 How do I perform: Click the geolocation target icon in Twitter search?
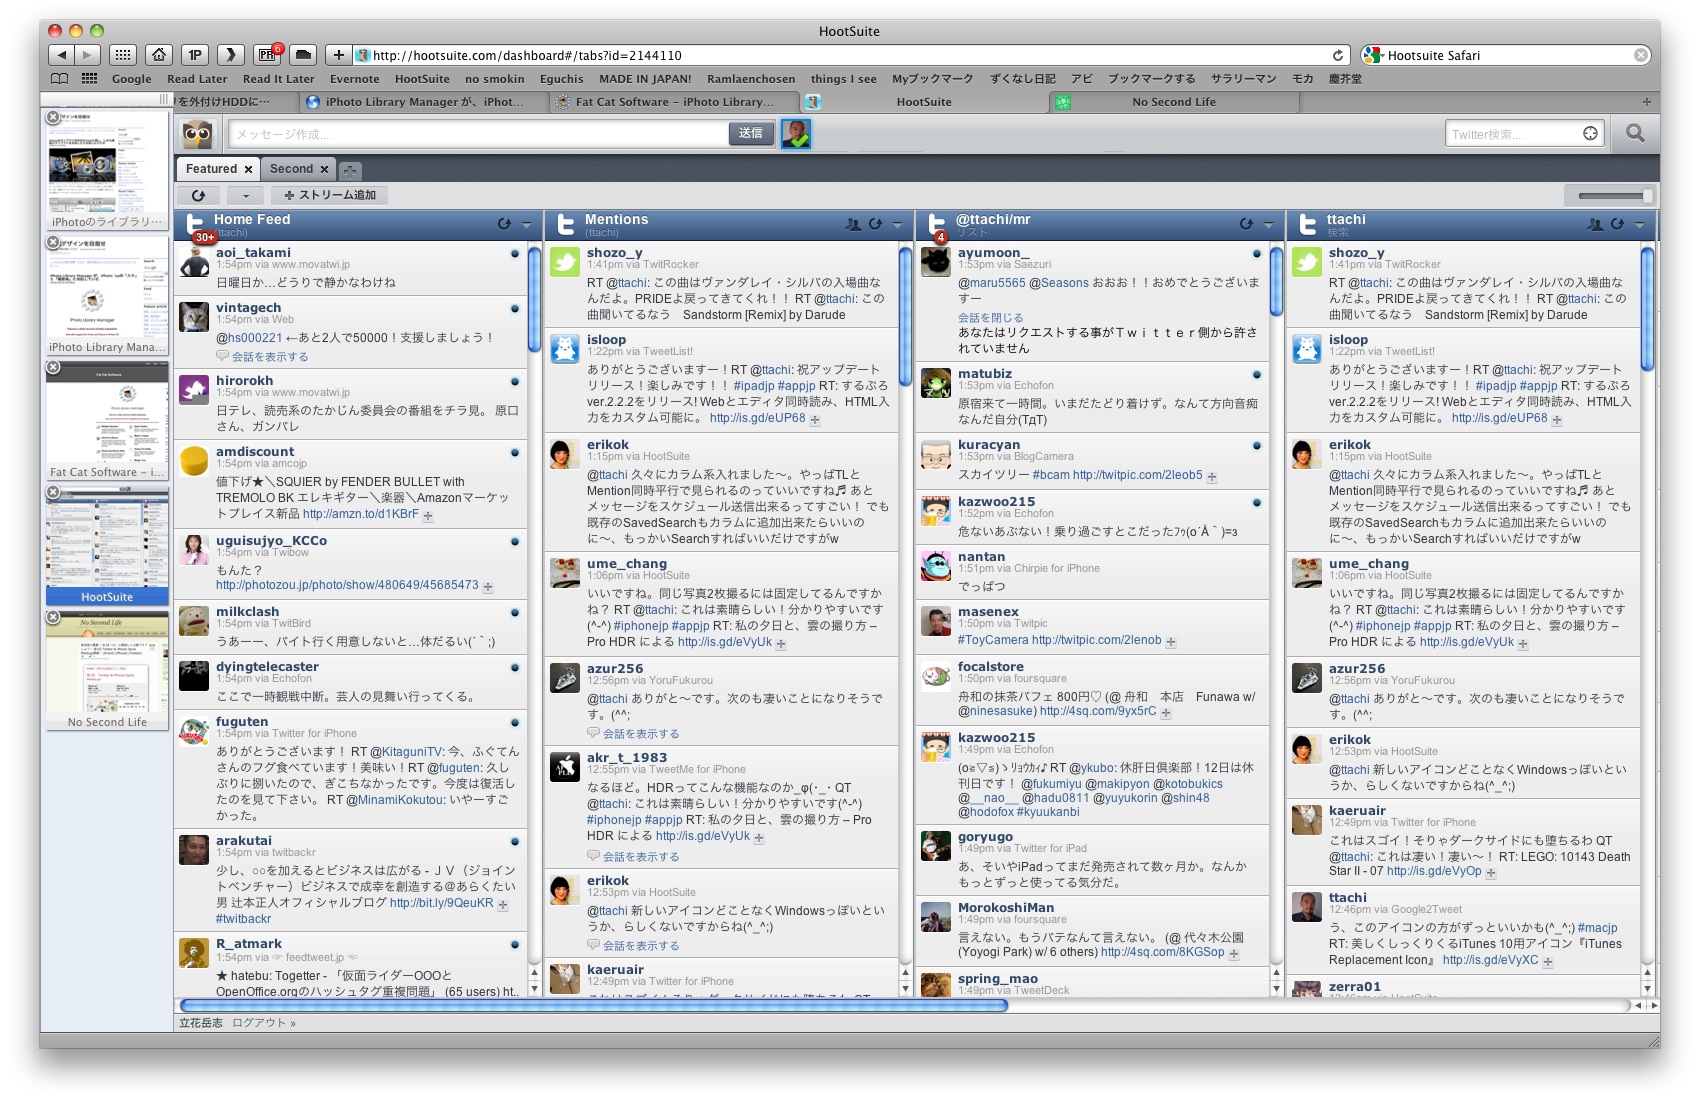[1590, 134]
